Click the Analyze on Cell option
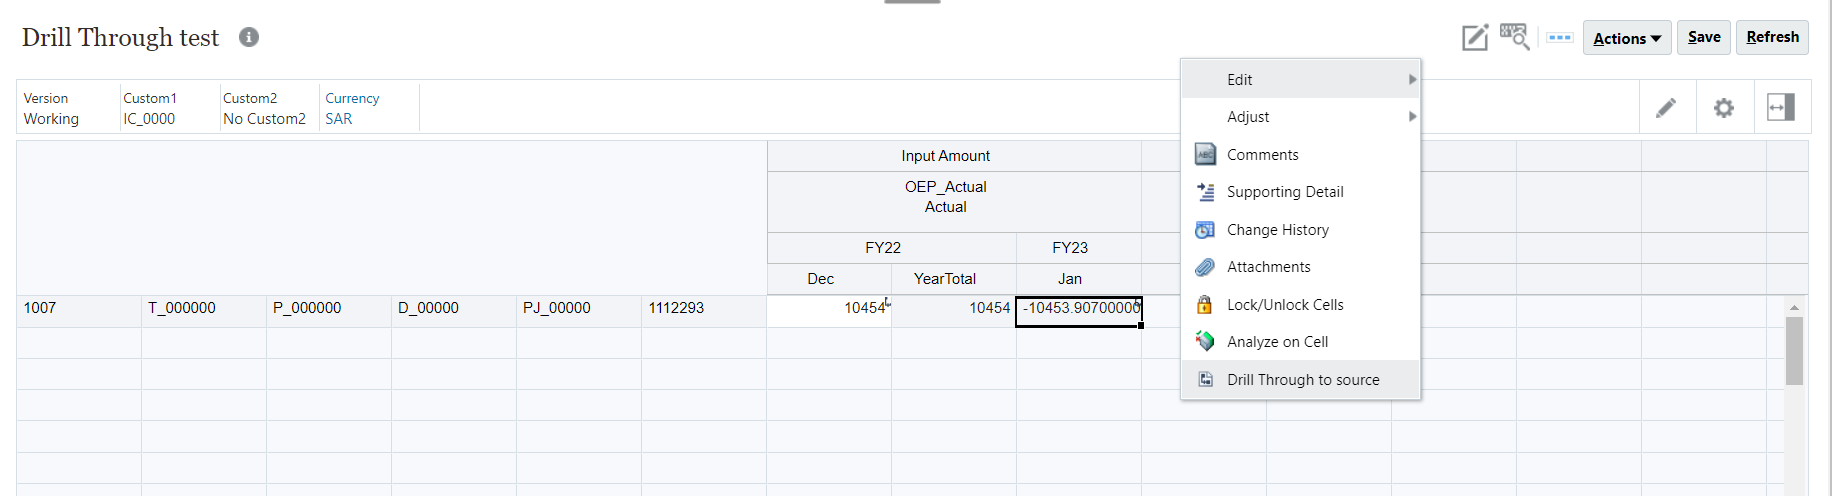1832x496 pixels. (1277, 342)
